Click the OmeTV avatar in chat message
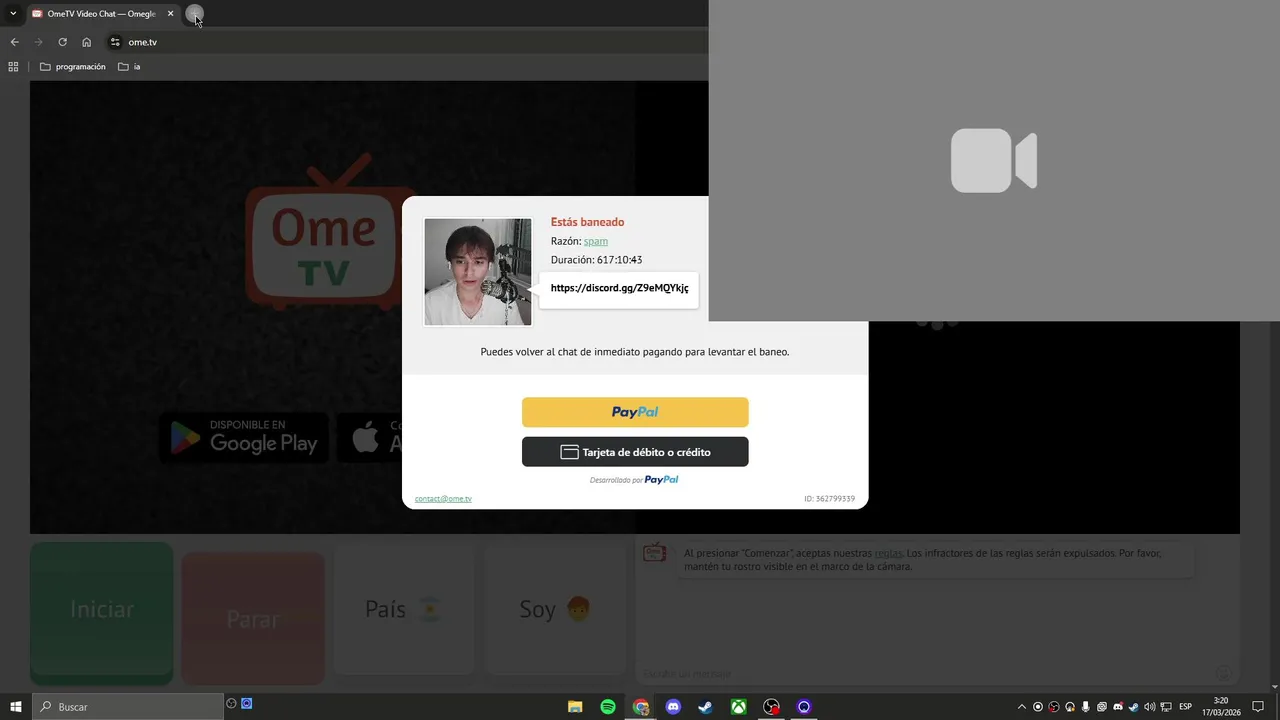The image size is (1280, 720). [x=654, y=552]
